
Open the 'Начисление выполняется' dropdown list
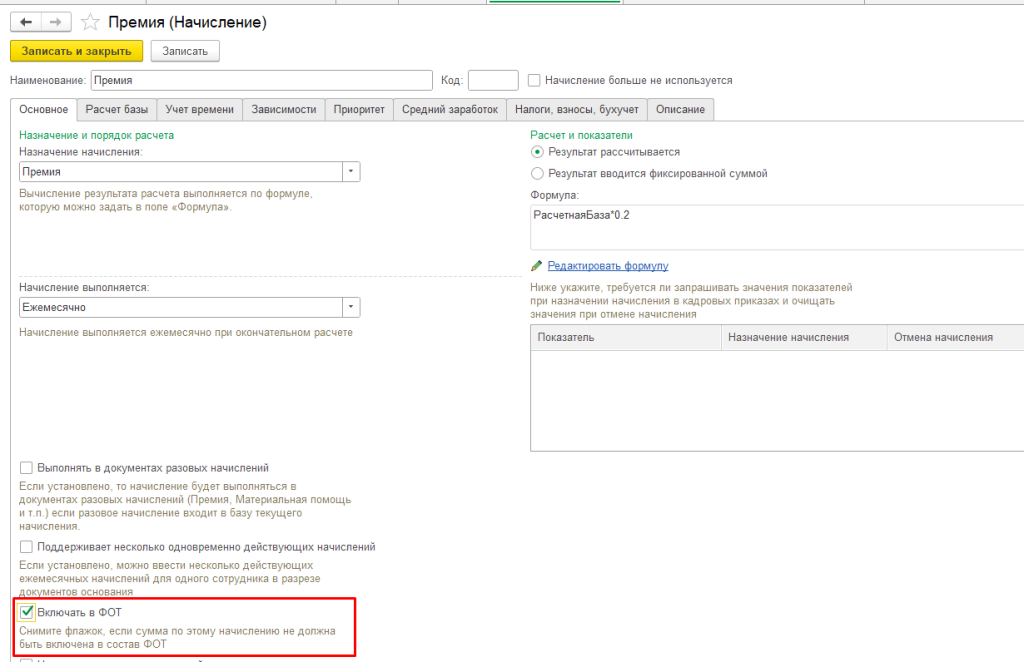(350, 307)
